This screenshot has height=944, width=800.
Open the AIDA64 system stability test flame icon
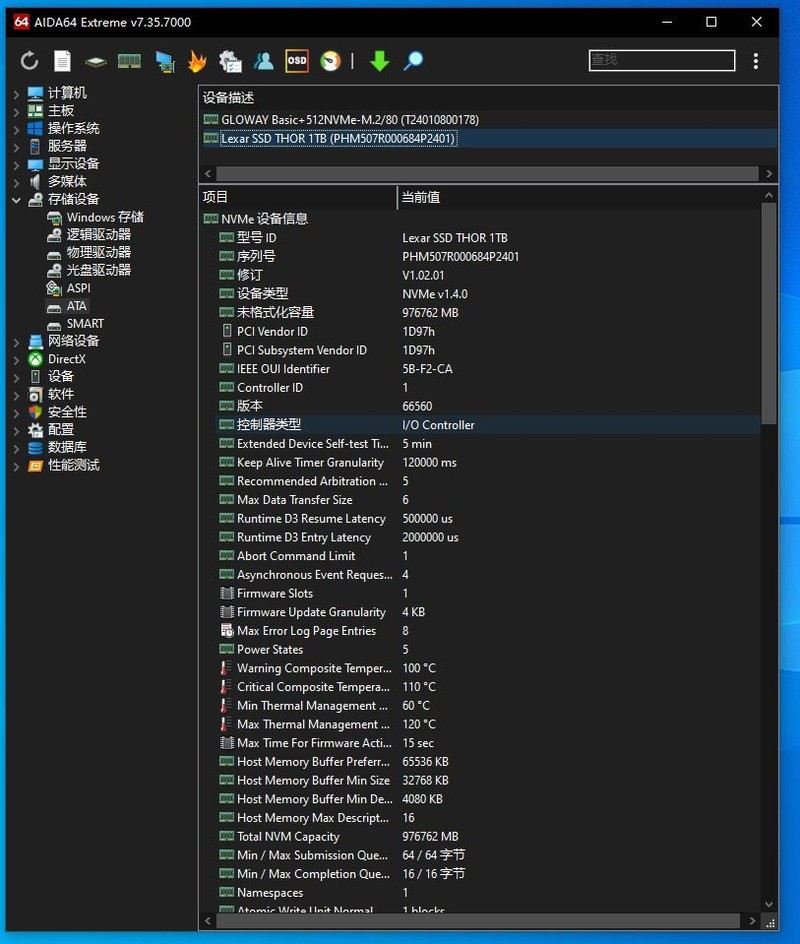(196, 60)
